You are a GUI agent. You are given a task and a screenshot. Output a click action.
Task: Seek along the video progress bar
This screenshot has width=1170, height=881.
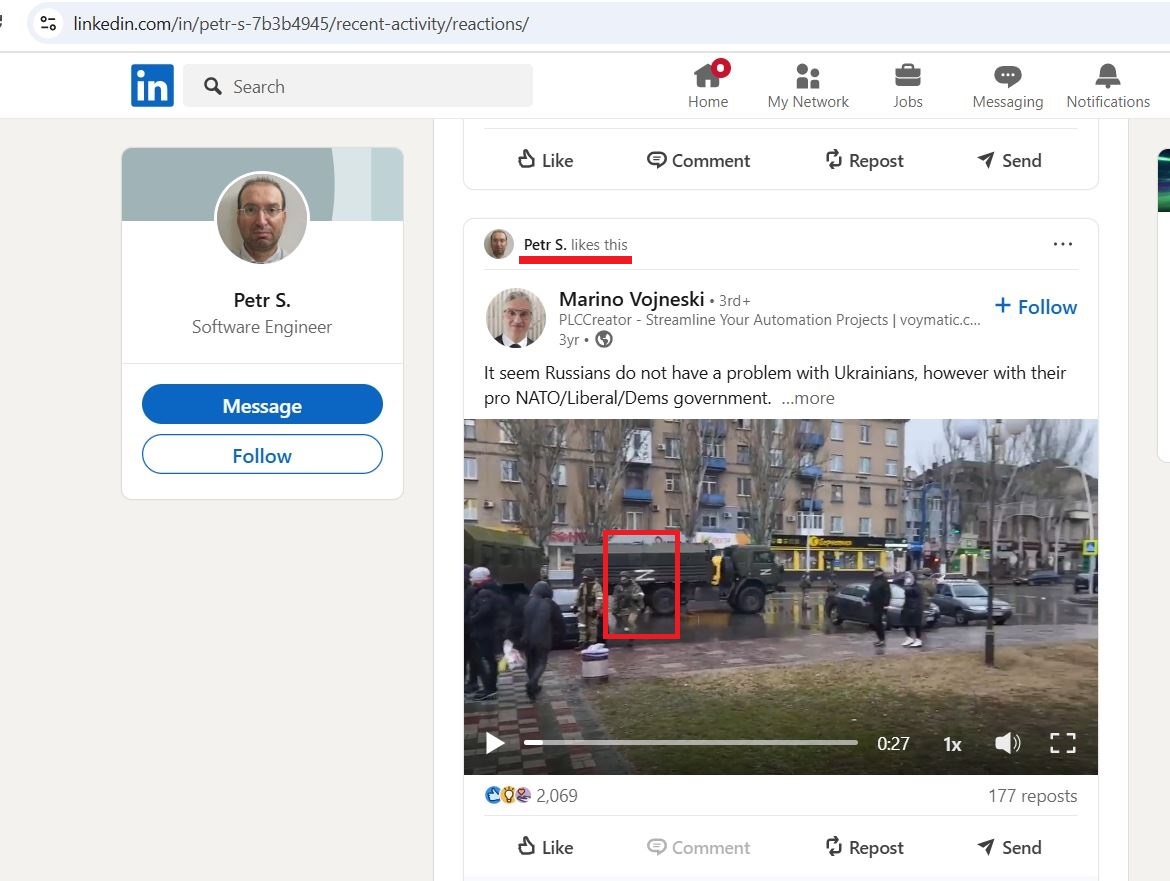coord(690,743)
